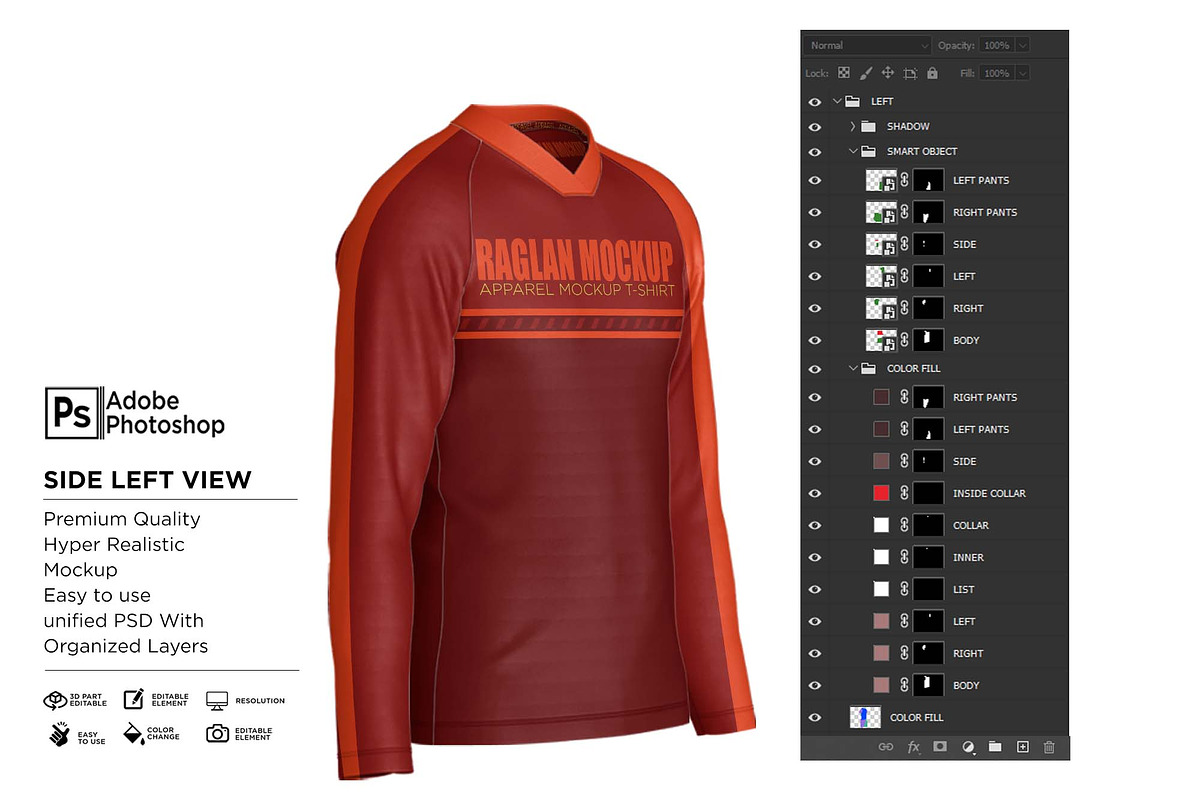
Task: Expand the SHADOW group chevron
Action: pos(852,126)
